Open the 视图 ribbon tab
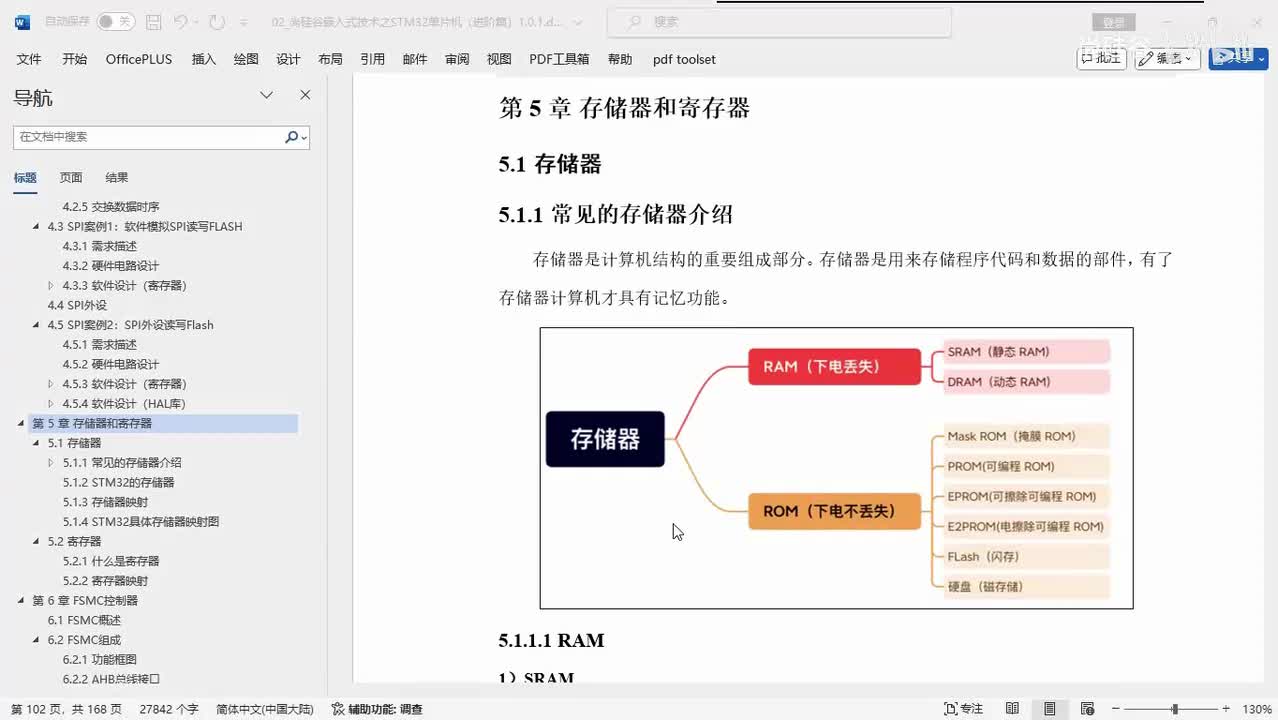Screen dimensions: 1278x720 click(x=499, y=59)
